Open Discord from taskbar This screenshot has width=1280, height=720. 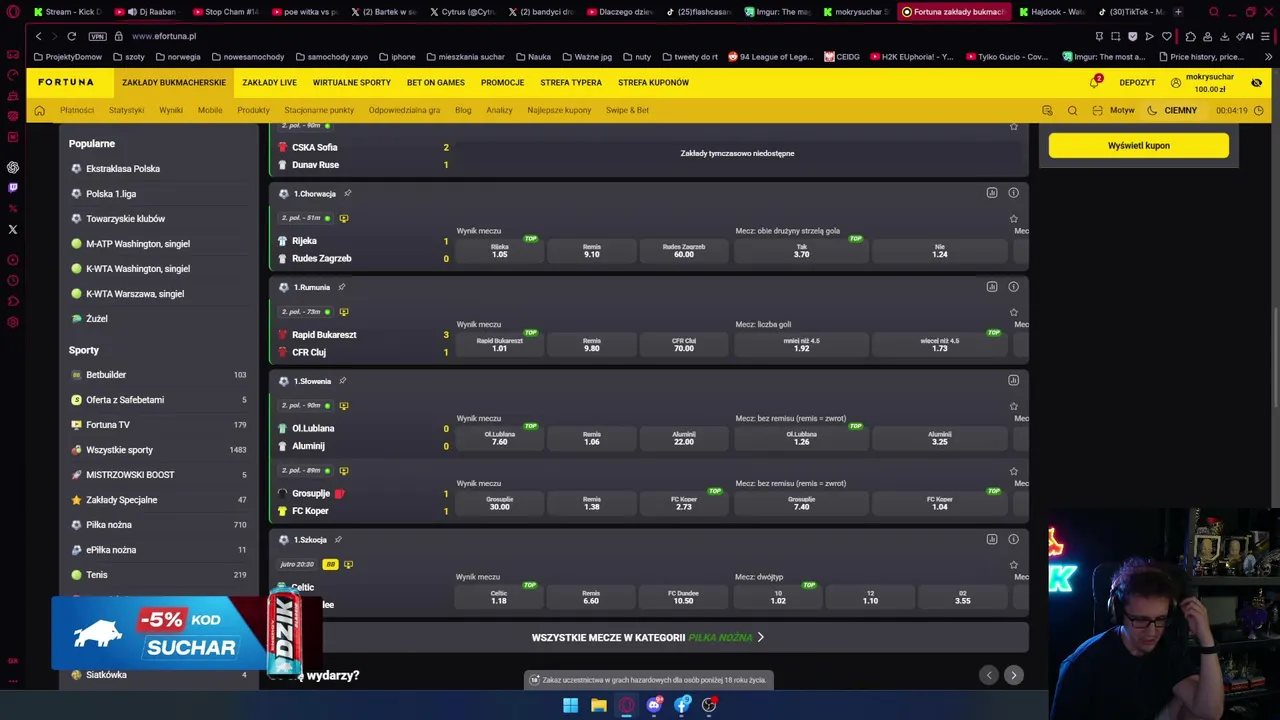click(654, 705)
